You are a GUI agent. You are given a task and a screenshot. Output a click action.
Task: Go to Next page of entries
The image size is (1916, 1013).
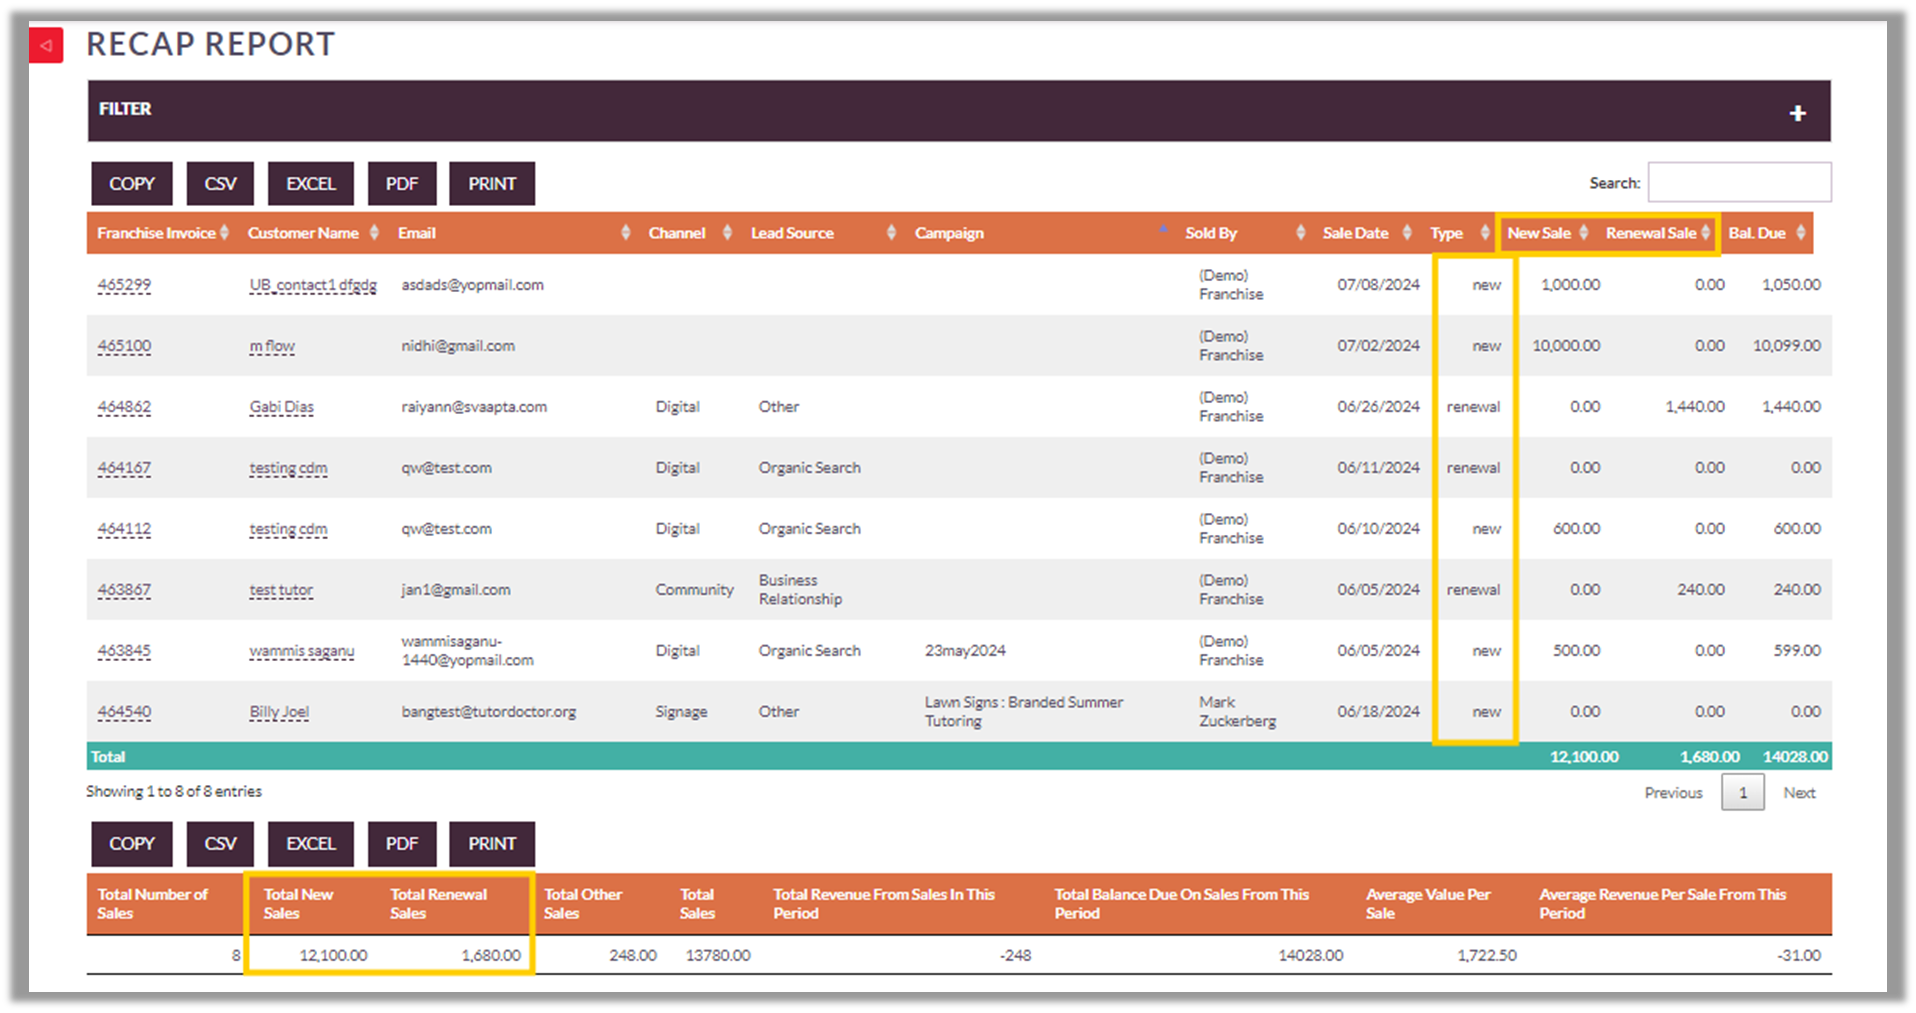pyautogui.click(x=1798, y=793)
